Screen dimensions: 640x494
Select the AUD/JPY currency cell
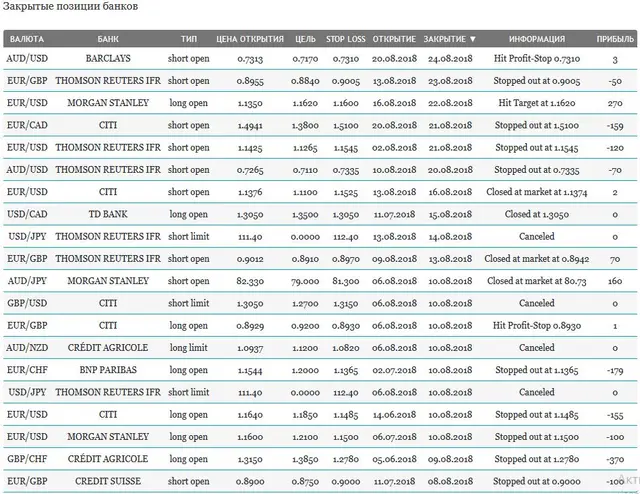click(x=27, y=281)
